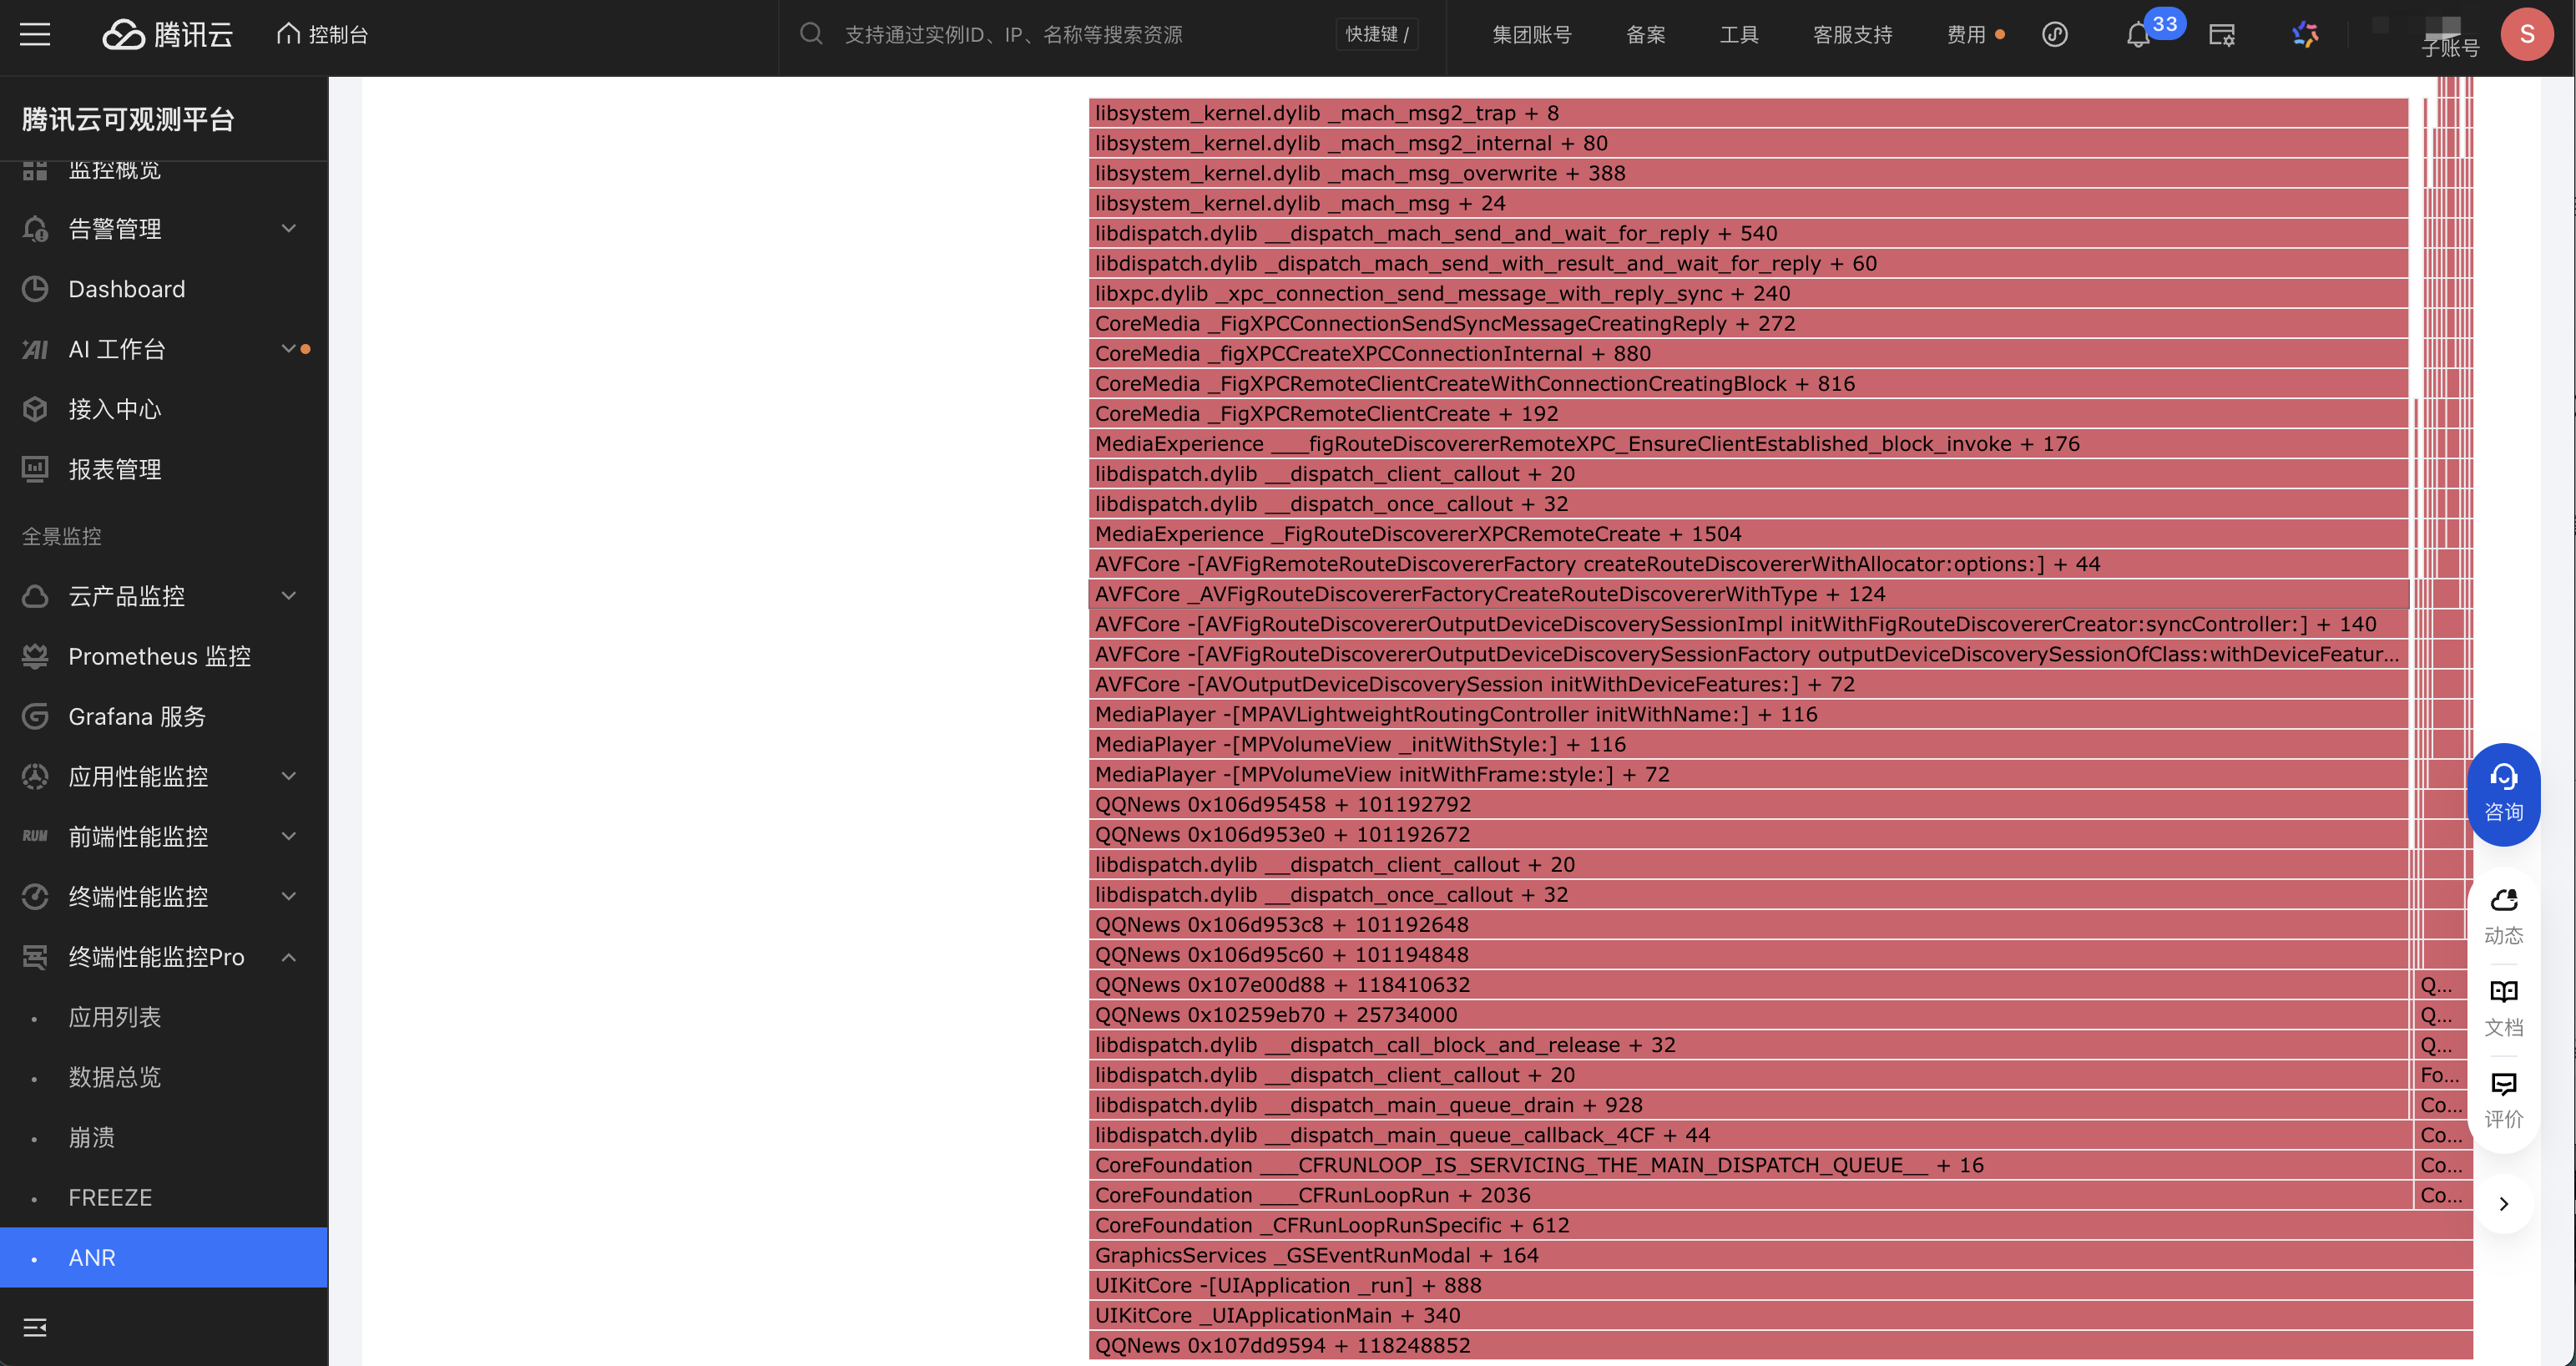
Task: Click the 评价 feedback icon
Action: coord(2503,1099)
